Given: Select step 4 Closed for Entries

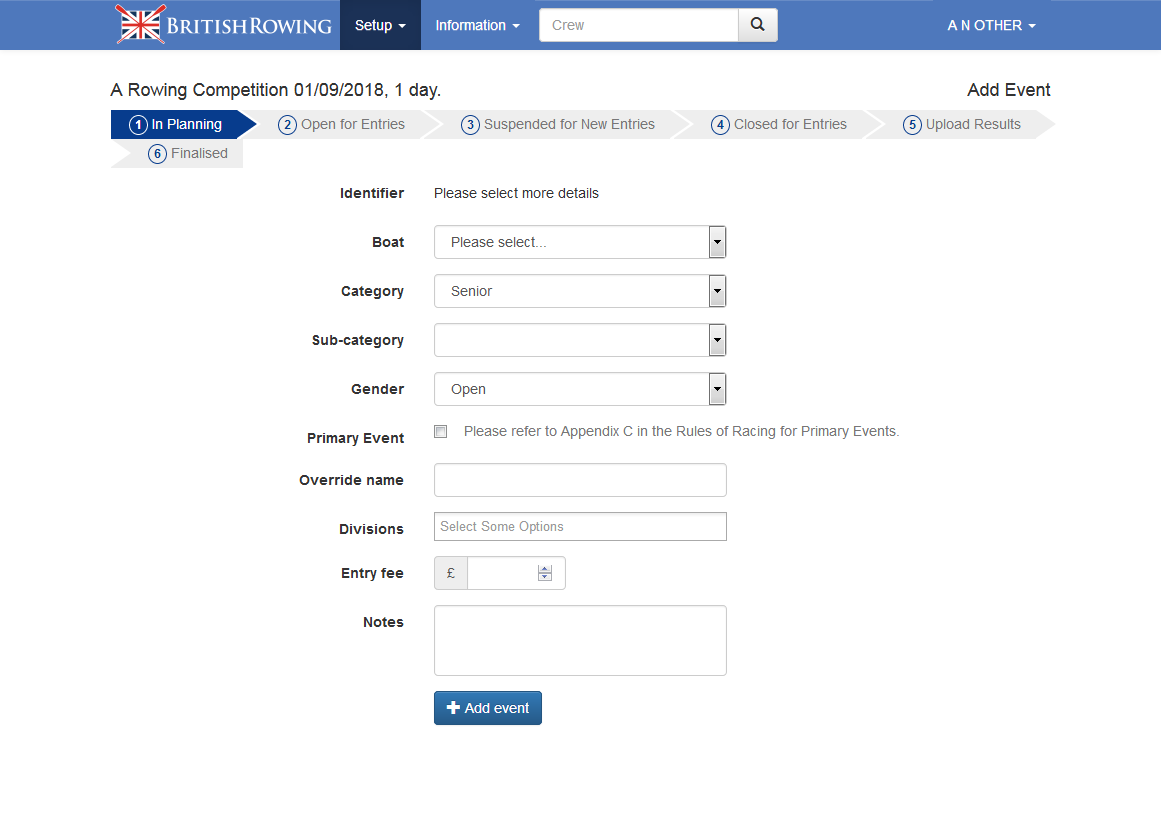Looking at the screenshot, I should coord(779,125).
